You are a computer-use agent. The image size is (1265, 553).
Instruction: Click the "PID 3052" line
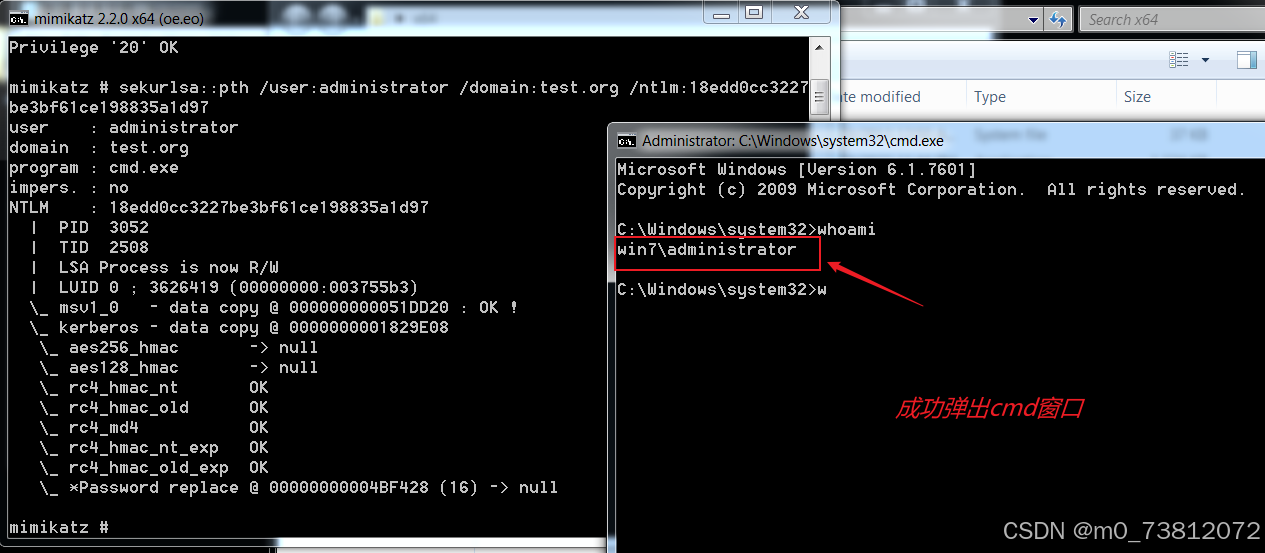click(89, 228)
